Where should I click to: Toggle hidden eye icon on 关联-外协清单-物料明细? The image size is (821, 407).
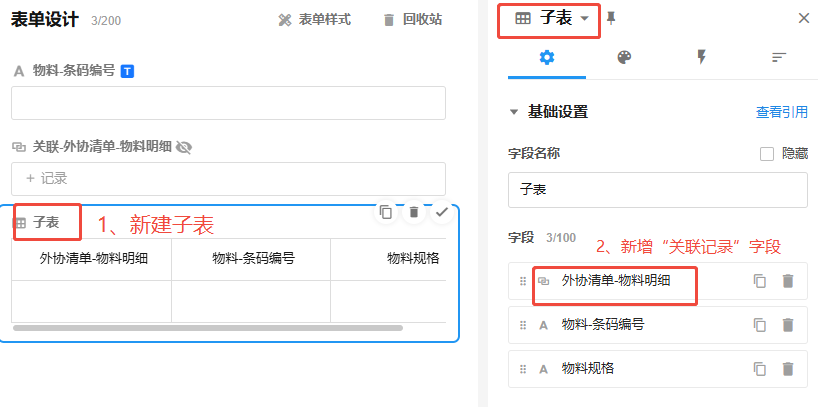(183, 147)
